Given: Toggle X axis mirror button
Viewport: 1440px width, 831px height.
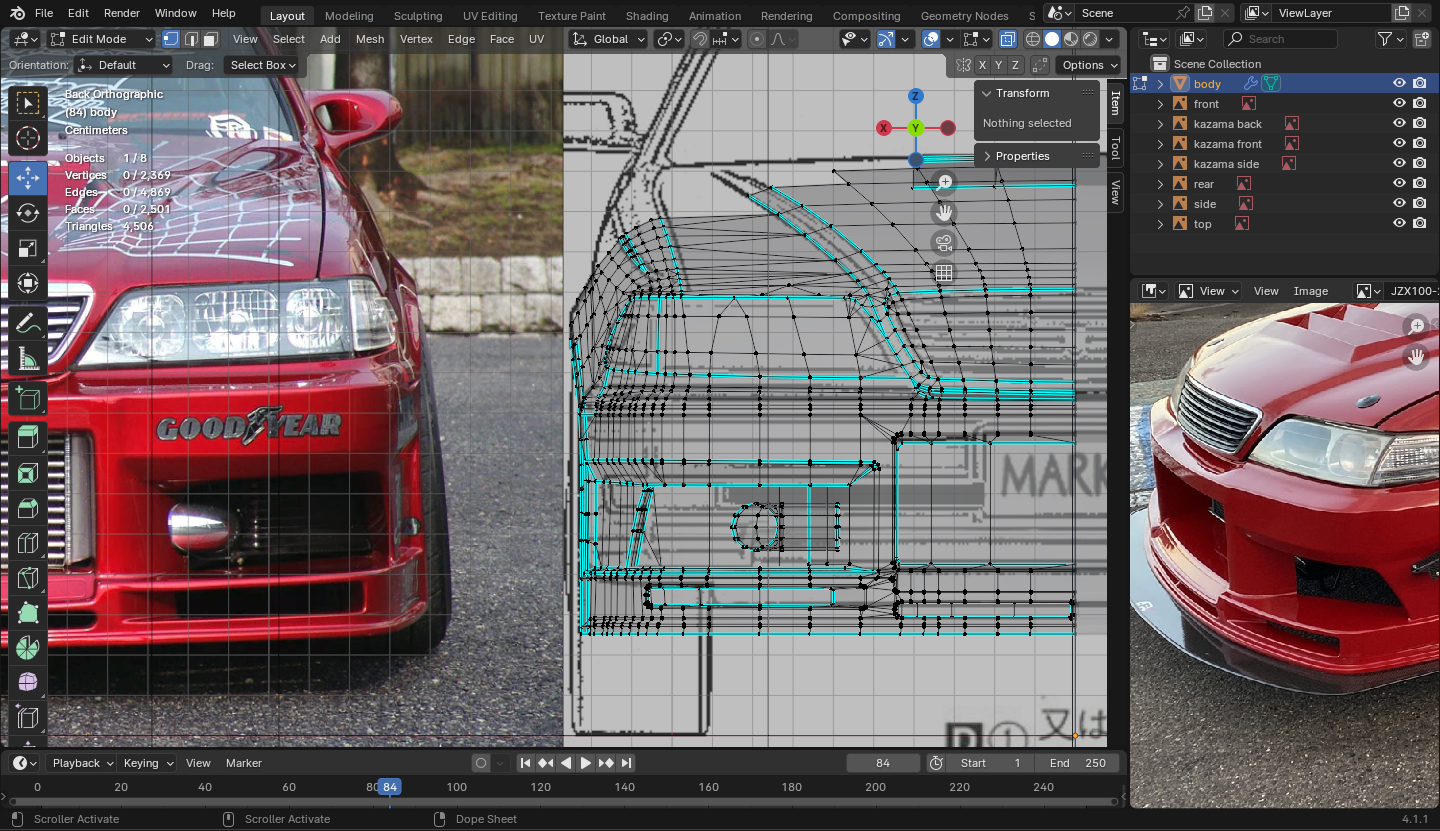Looking at the screenshot, I should point(983,65).
